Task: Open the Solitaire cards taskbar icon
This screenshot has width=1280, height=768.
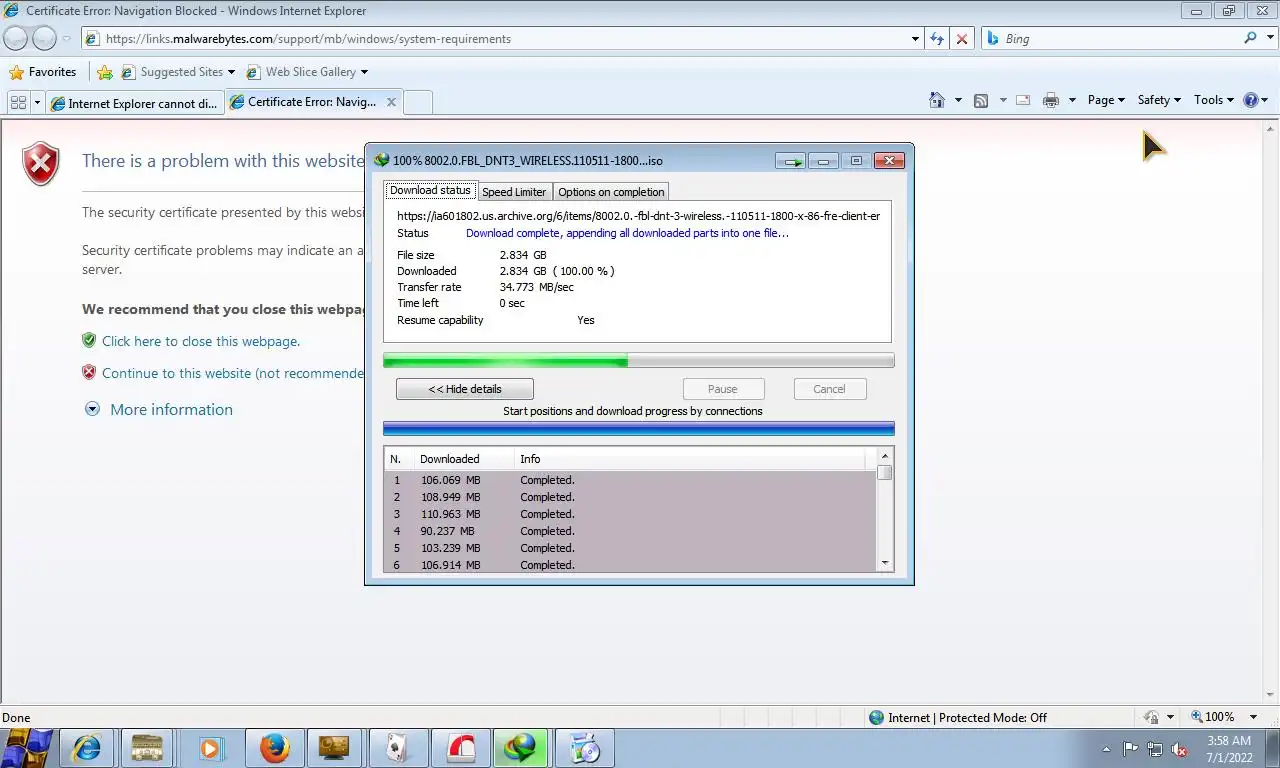Action: (397, 748)
